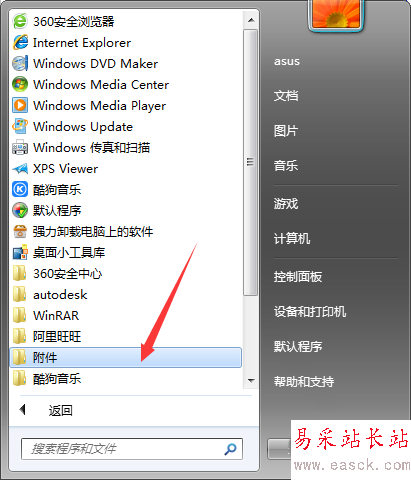Expand the 附件 folder text label
The height and width of the screenshot is (480, 411).
coord(45,358)
